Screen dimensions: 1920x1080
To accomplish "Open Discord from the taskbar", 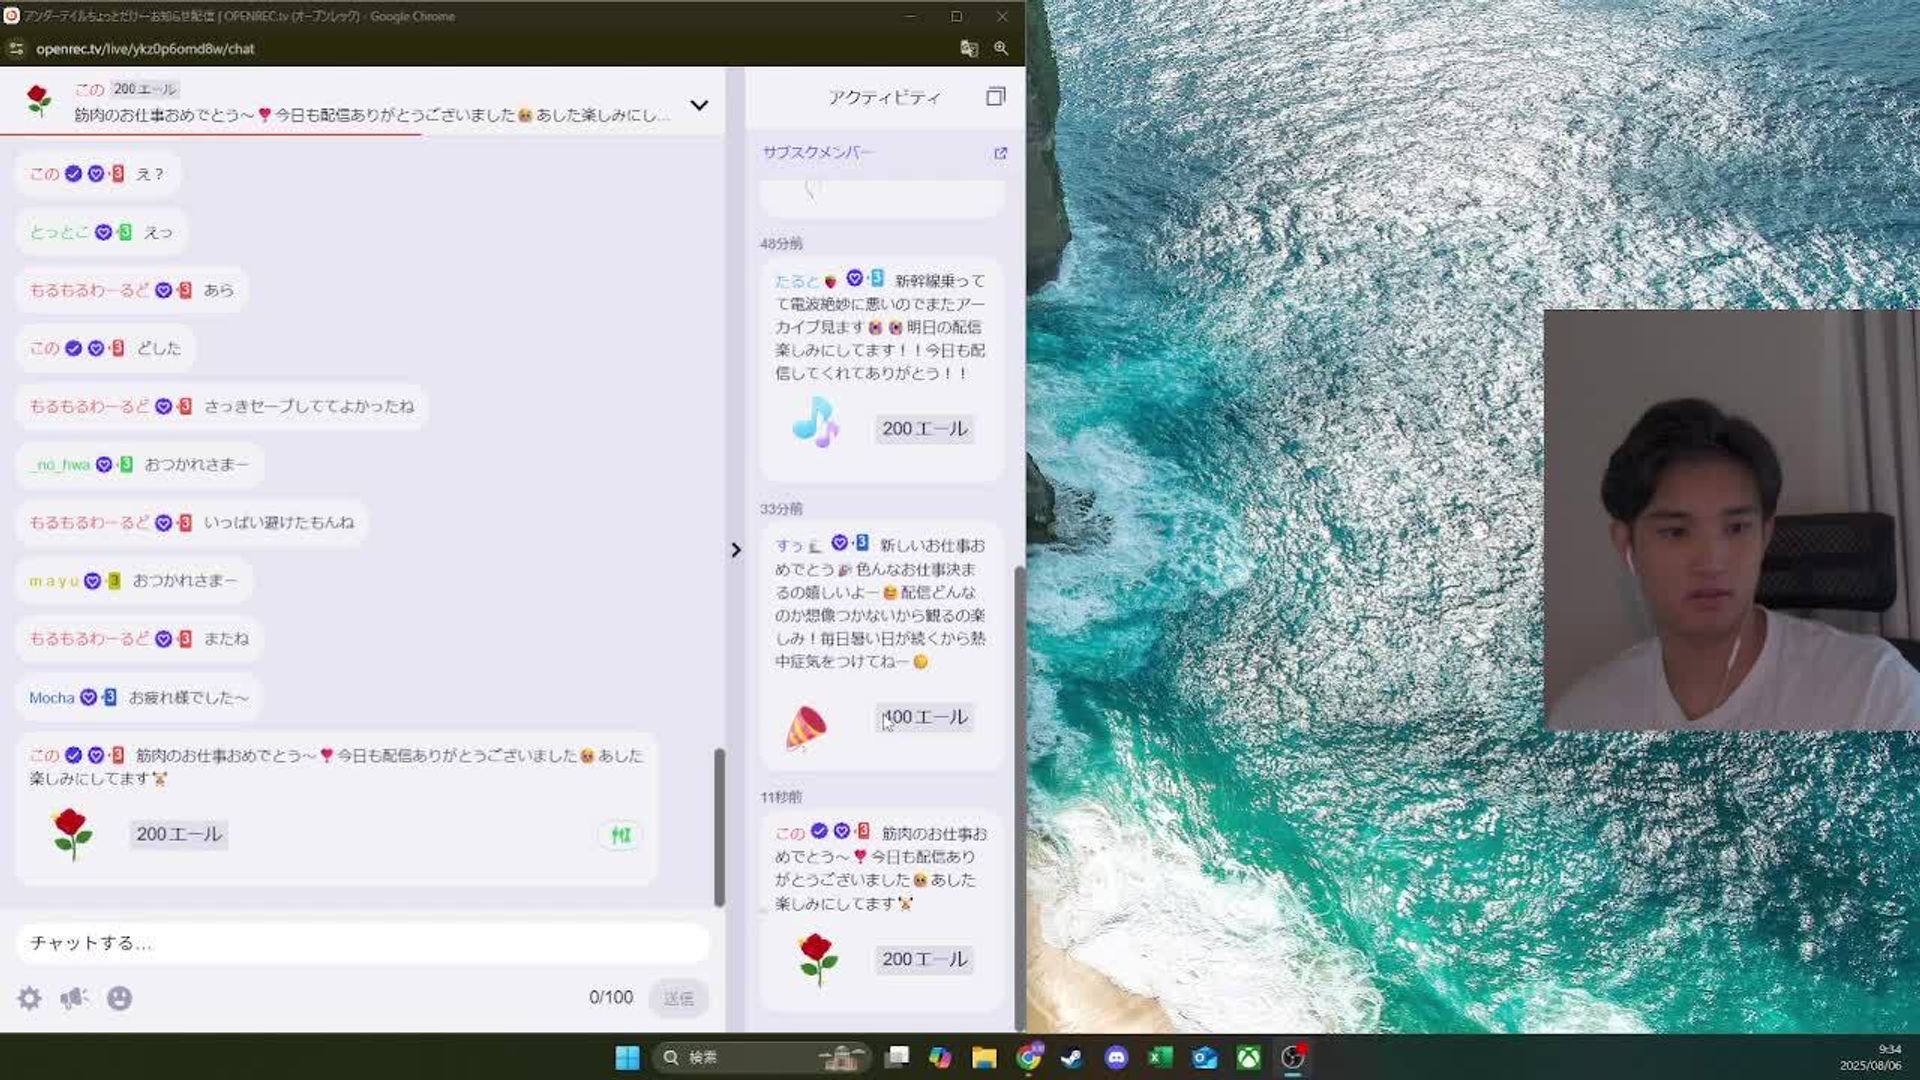I will (x=1117, y=1057).
